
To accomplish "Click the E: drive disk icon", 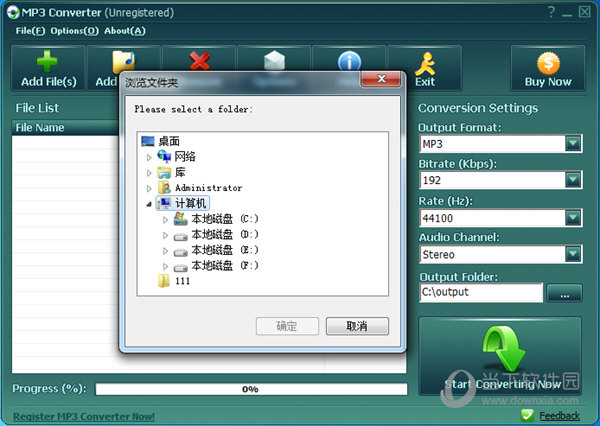I will 181,252.
